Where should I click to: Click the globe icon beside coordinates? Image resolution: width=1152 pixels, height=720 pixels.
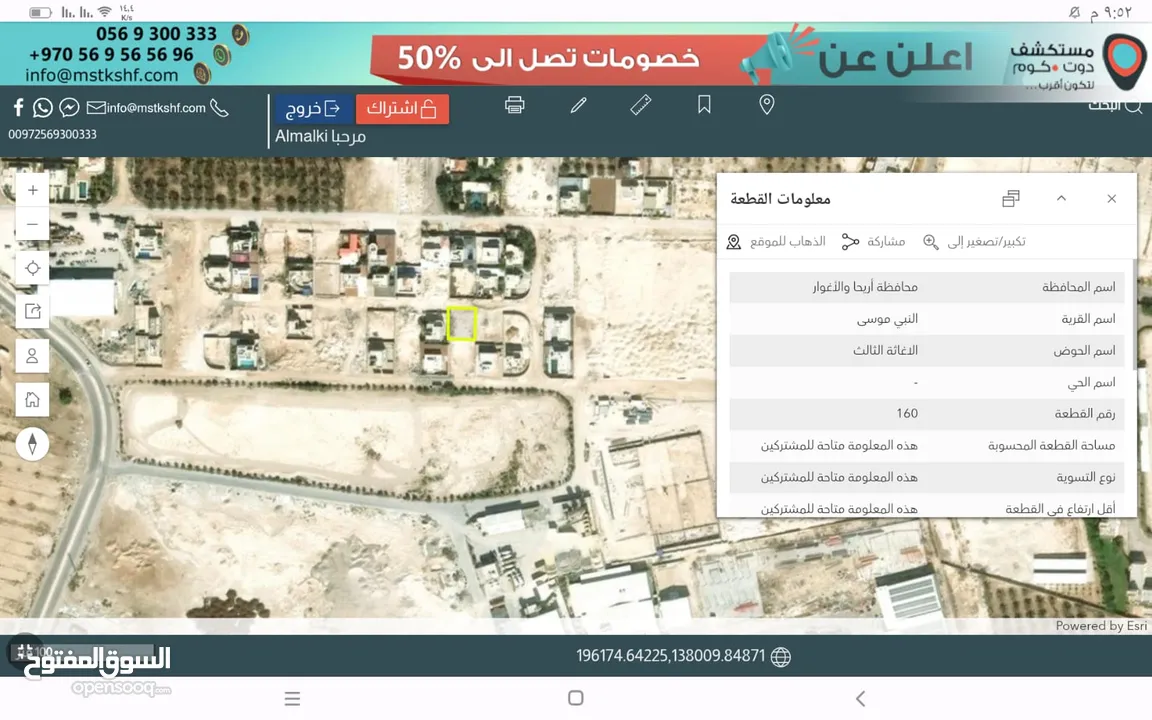(x=781, y=657)
